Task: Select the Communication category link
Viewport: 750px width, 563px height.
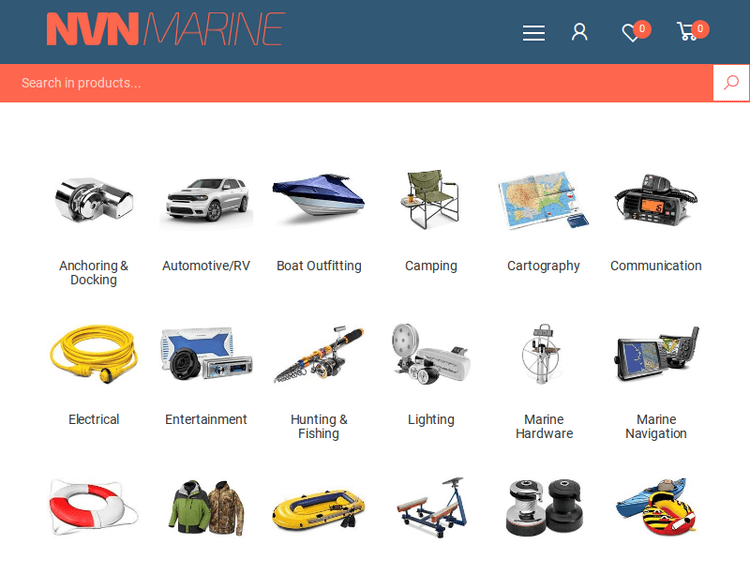Action: [x=656, y=265]
